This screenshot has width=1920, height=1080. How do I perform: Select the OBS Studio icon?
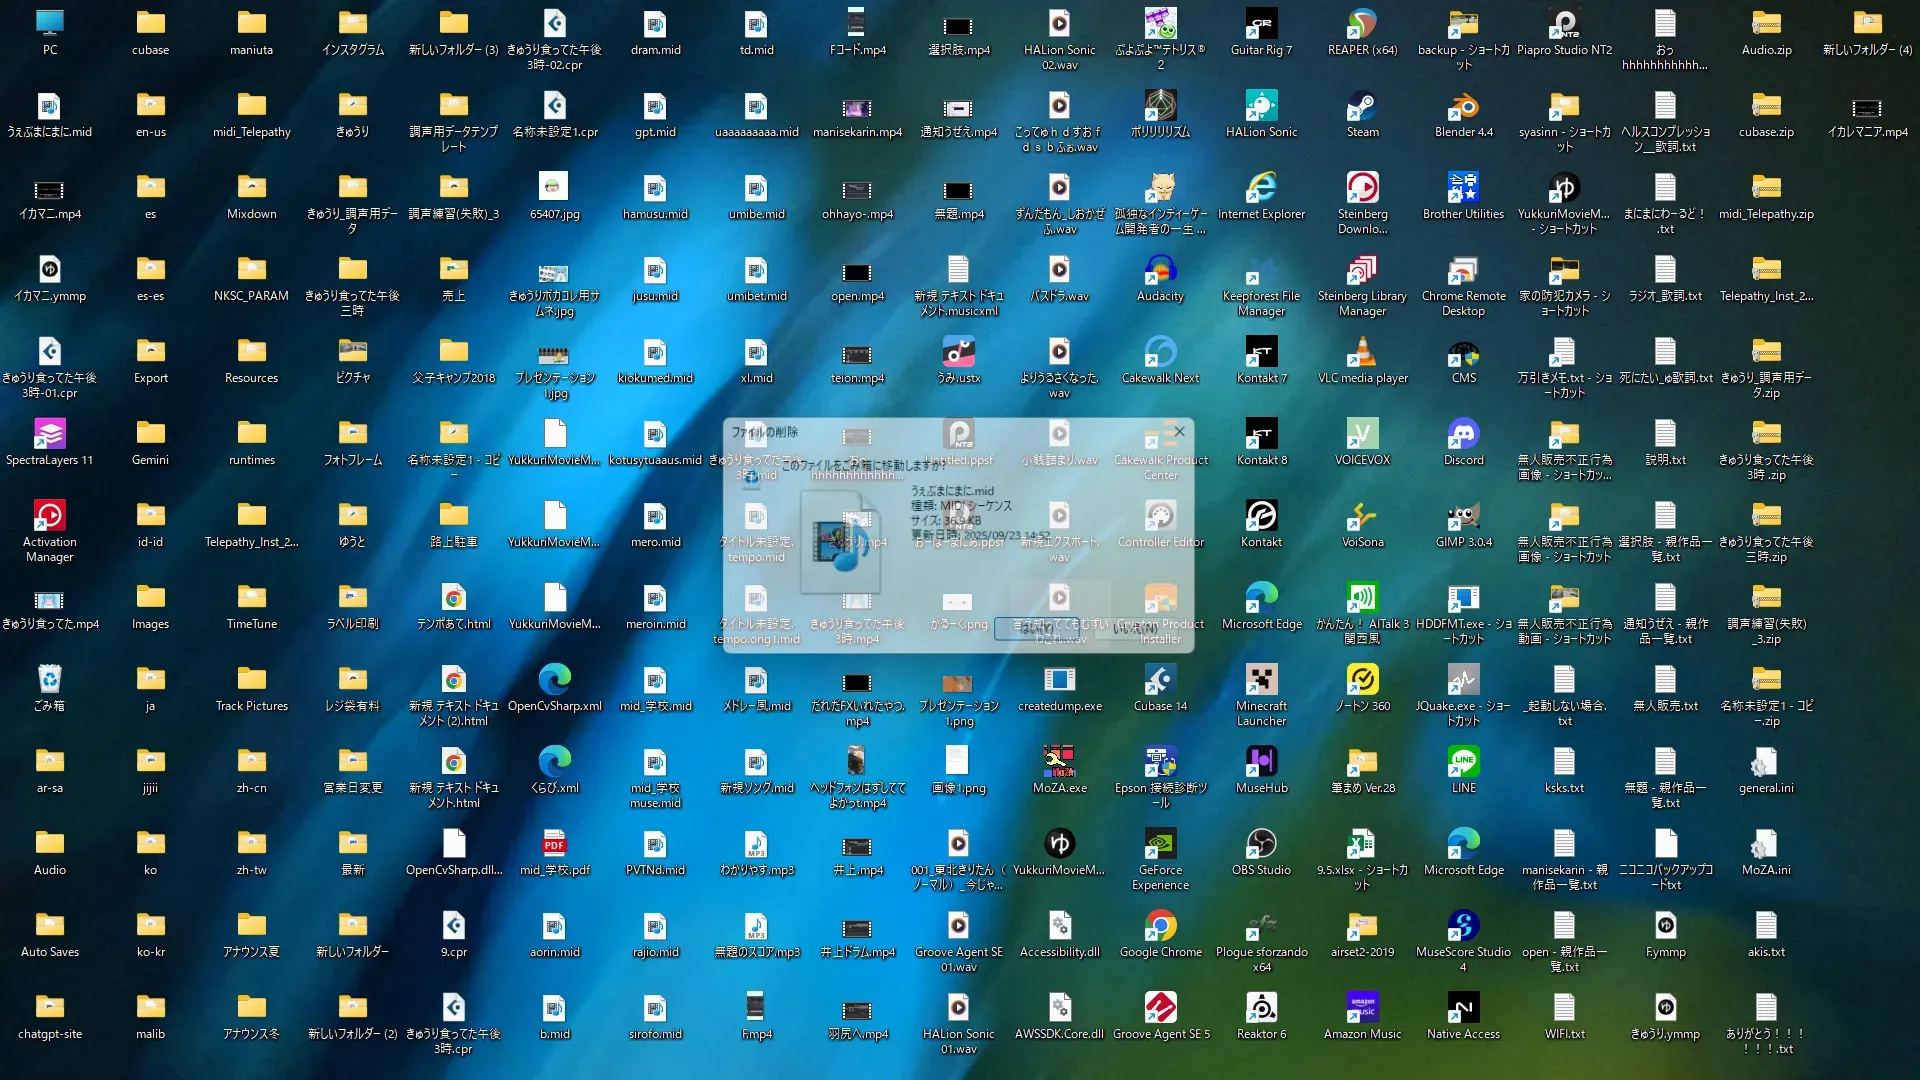1261,844
